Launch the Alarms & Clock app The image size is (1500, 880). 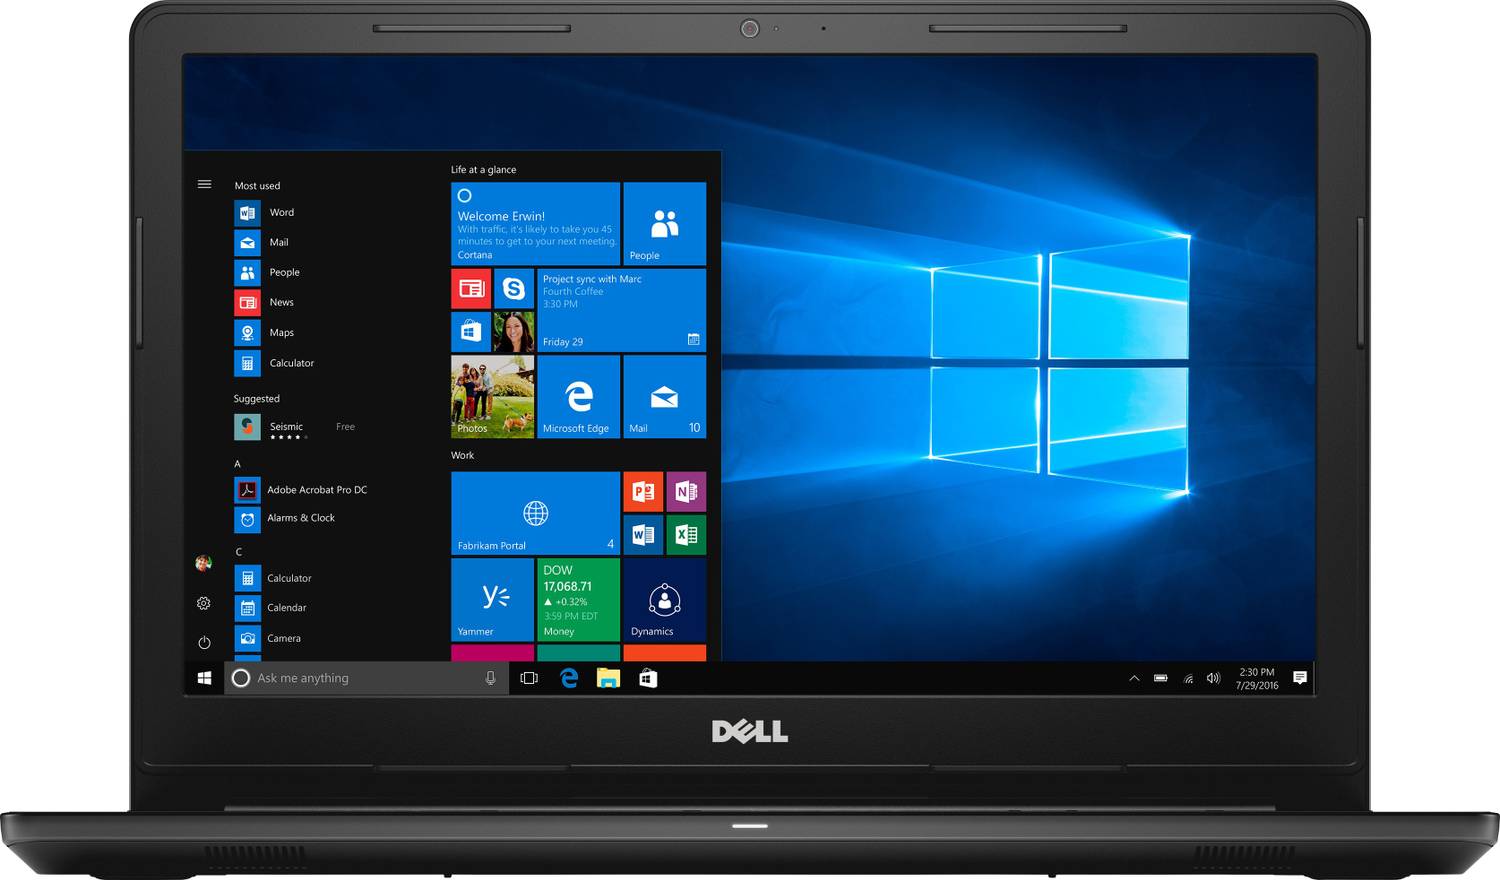tap(299, 519)
